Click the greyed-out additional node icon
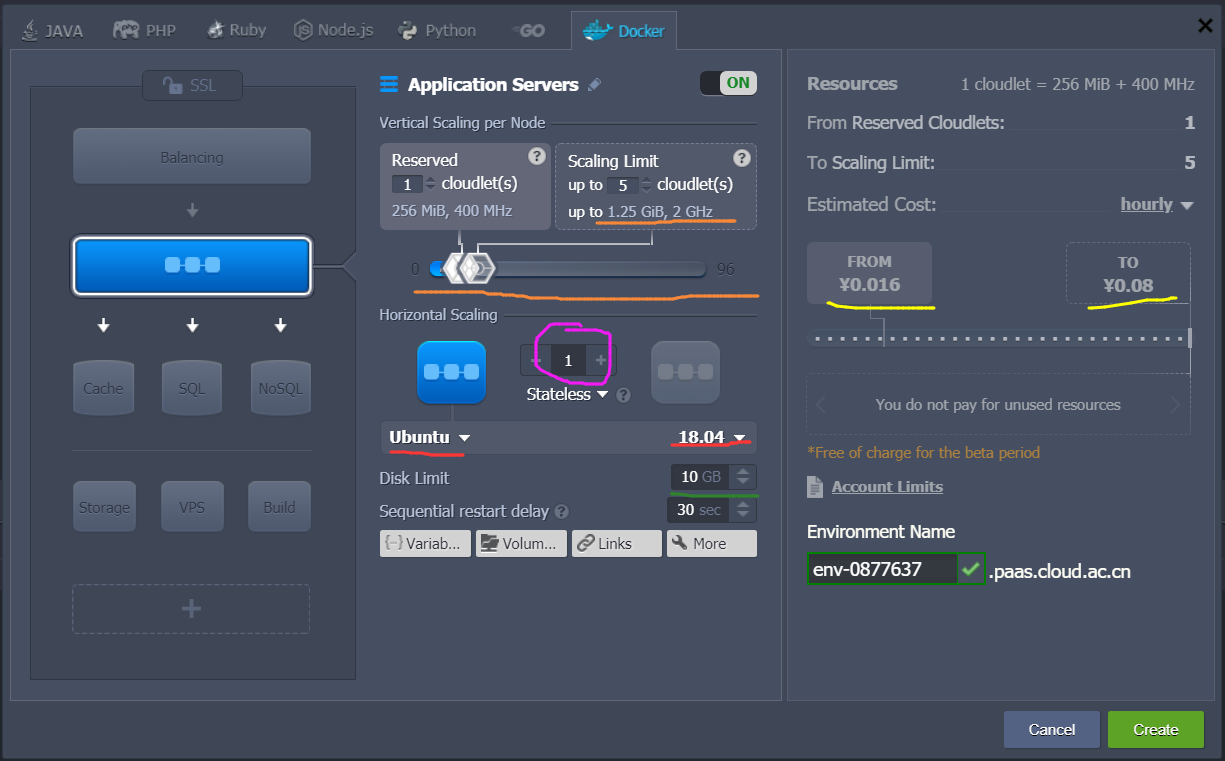The image size is (1225, 761). tap(686, 372)
